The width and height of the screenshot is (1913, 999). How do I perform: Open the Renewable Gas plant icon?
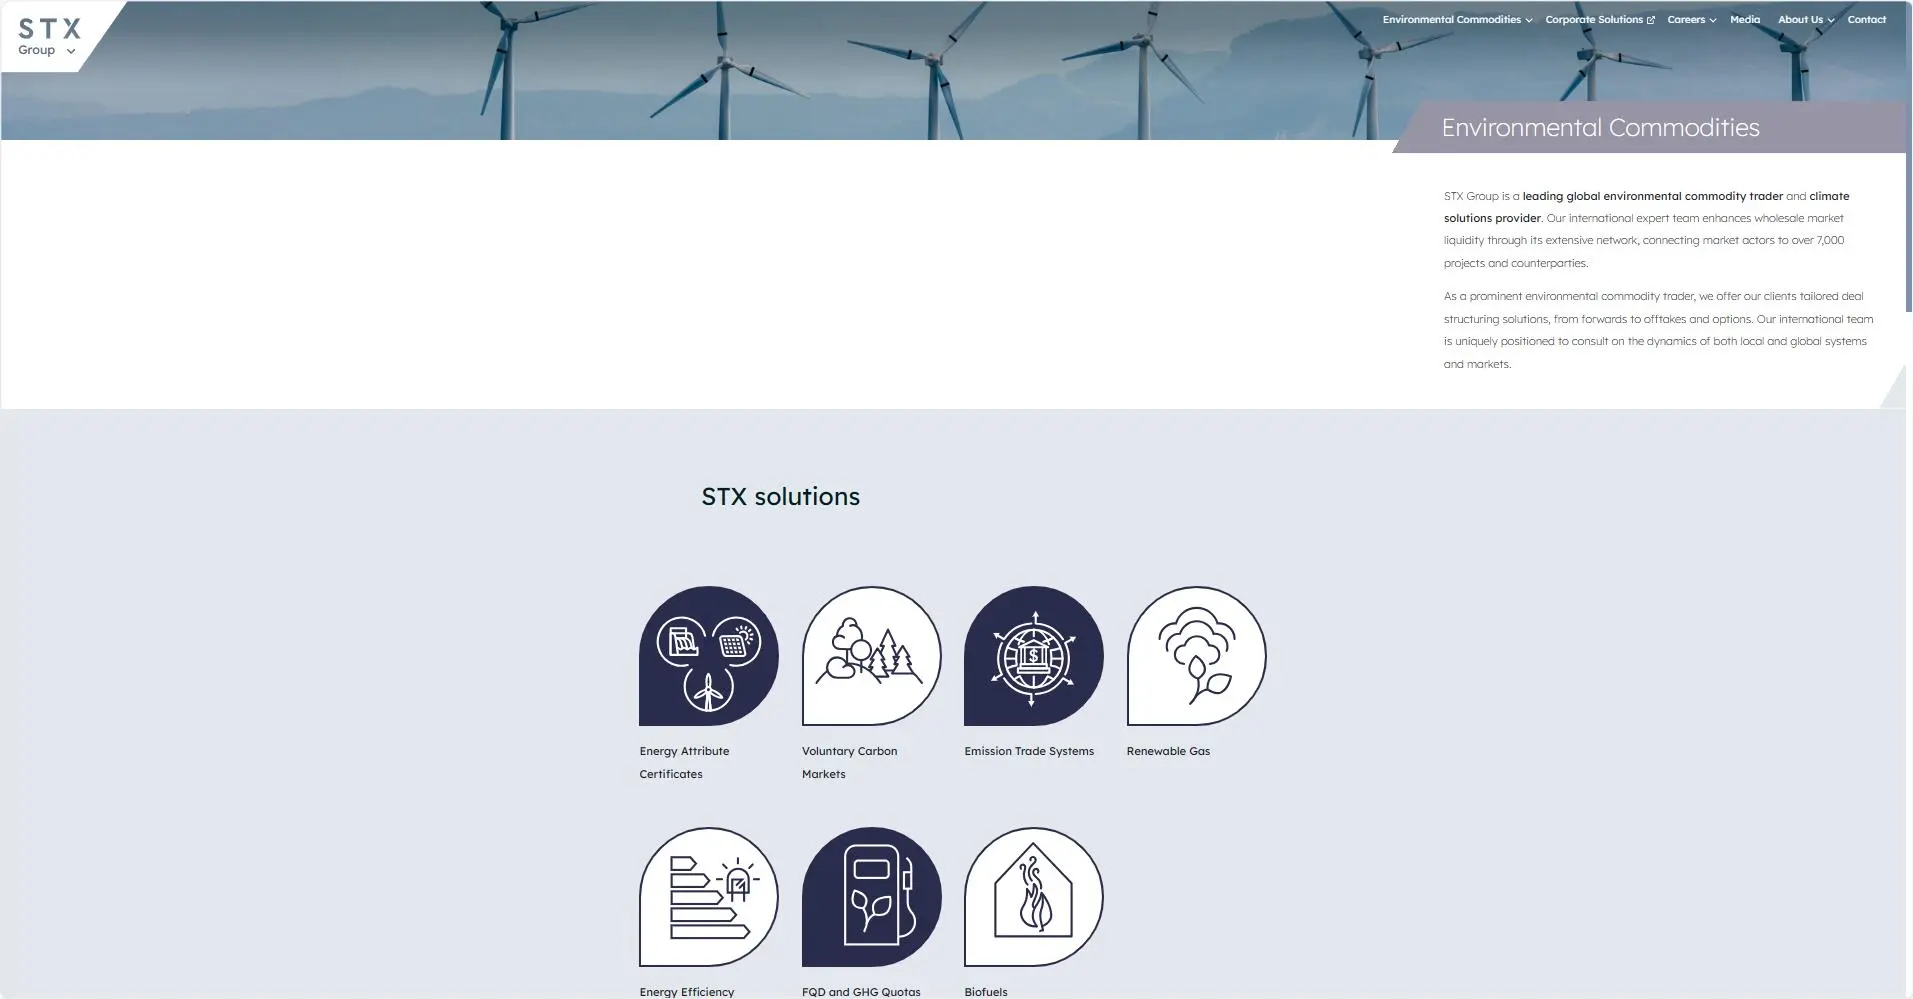[x=1196, y=656]
